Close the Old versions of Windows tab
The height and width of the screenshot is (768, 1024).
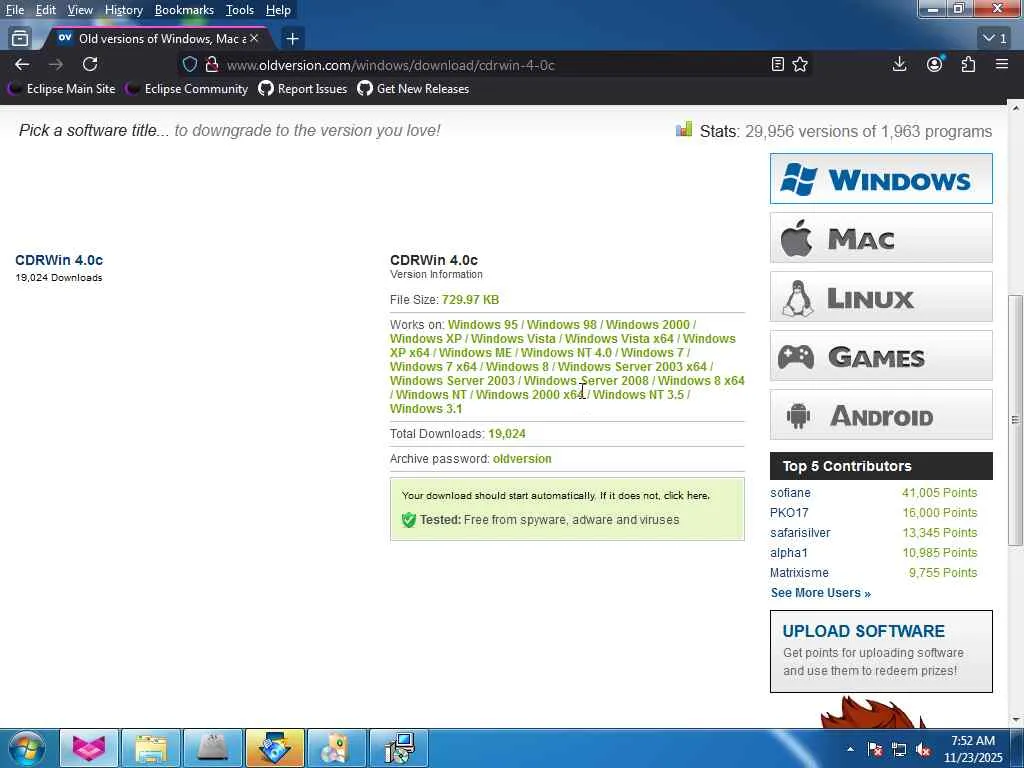click(x=254, y=39)
